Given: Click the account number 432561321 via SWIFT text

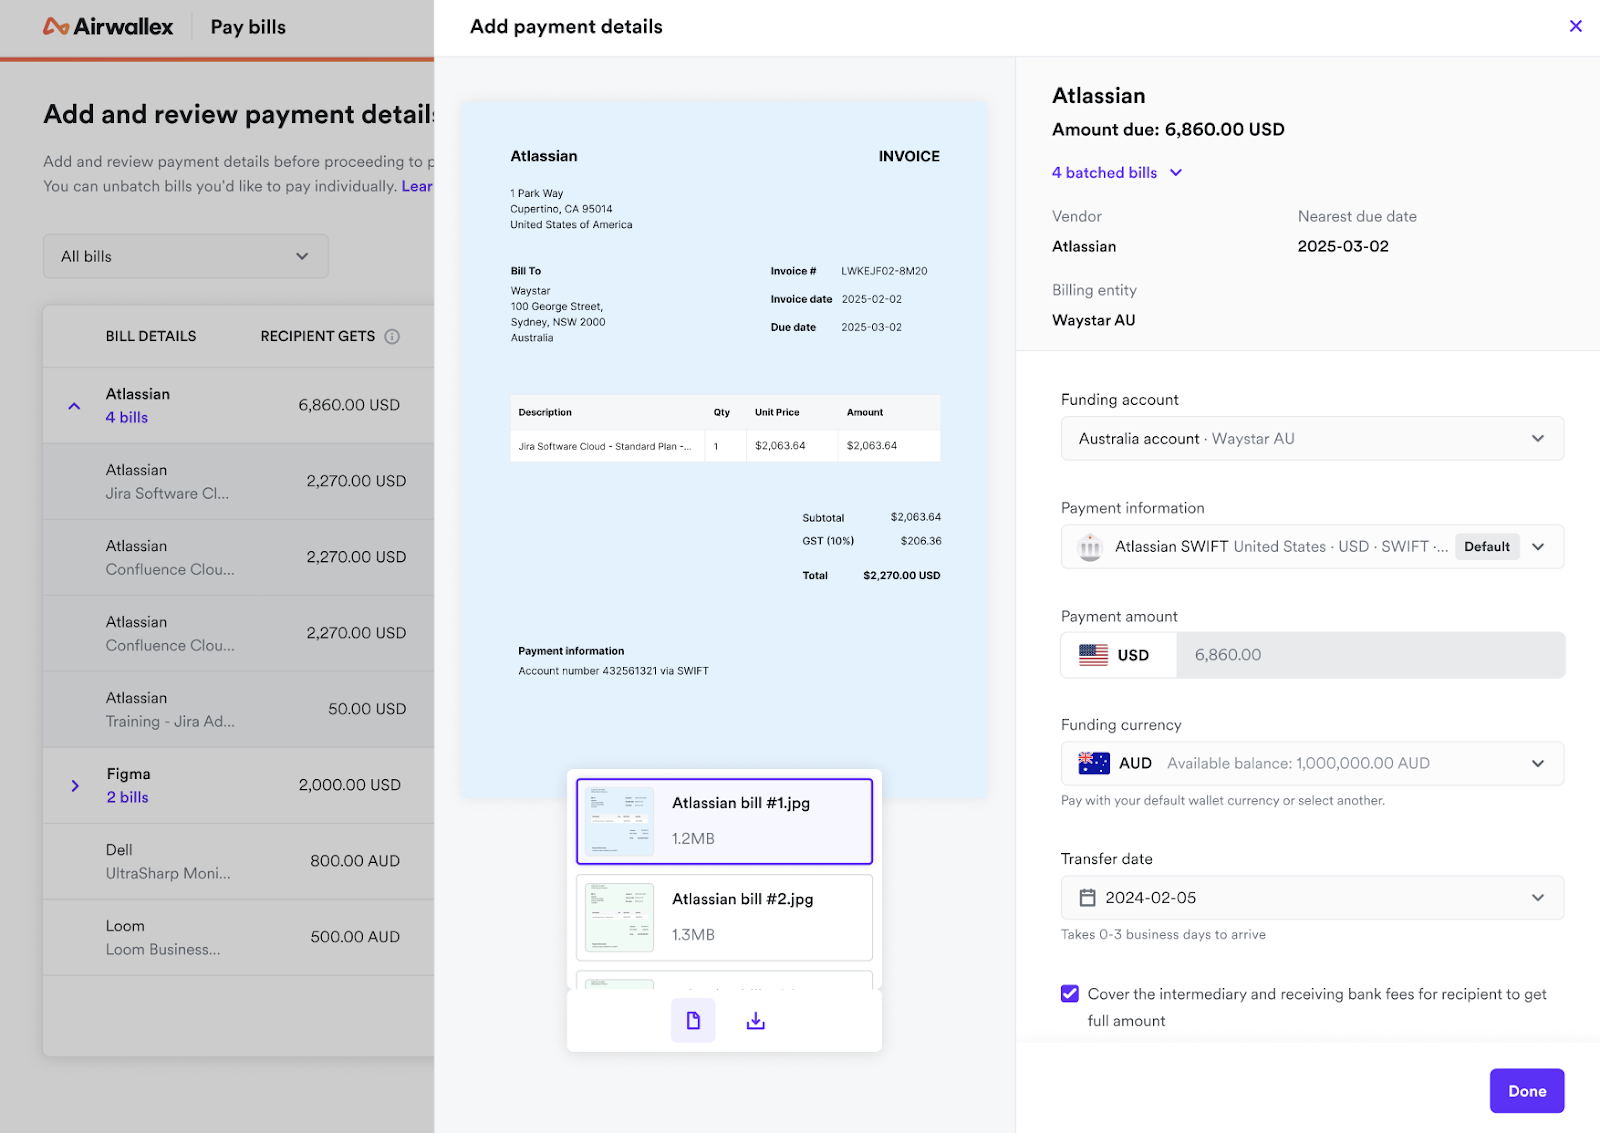Looking at the screenshot, I should coord(613,671).
